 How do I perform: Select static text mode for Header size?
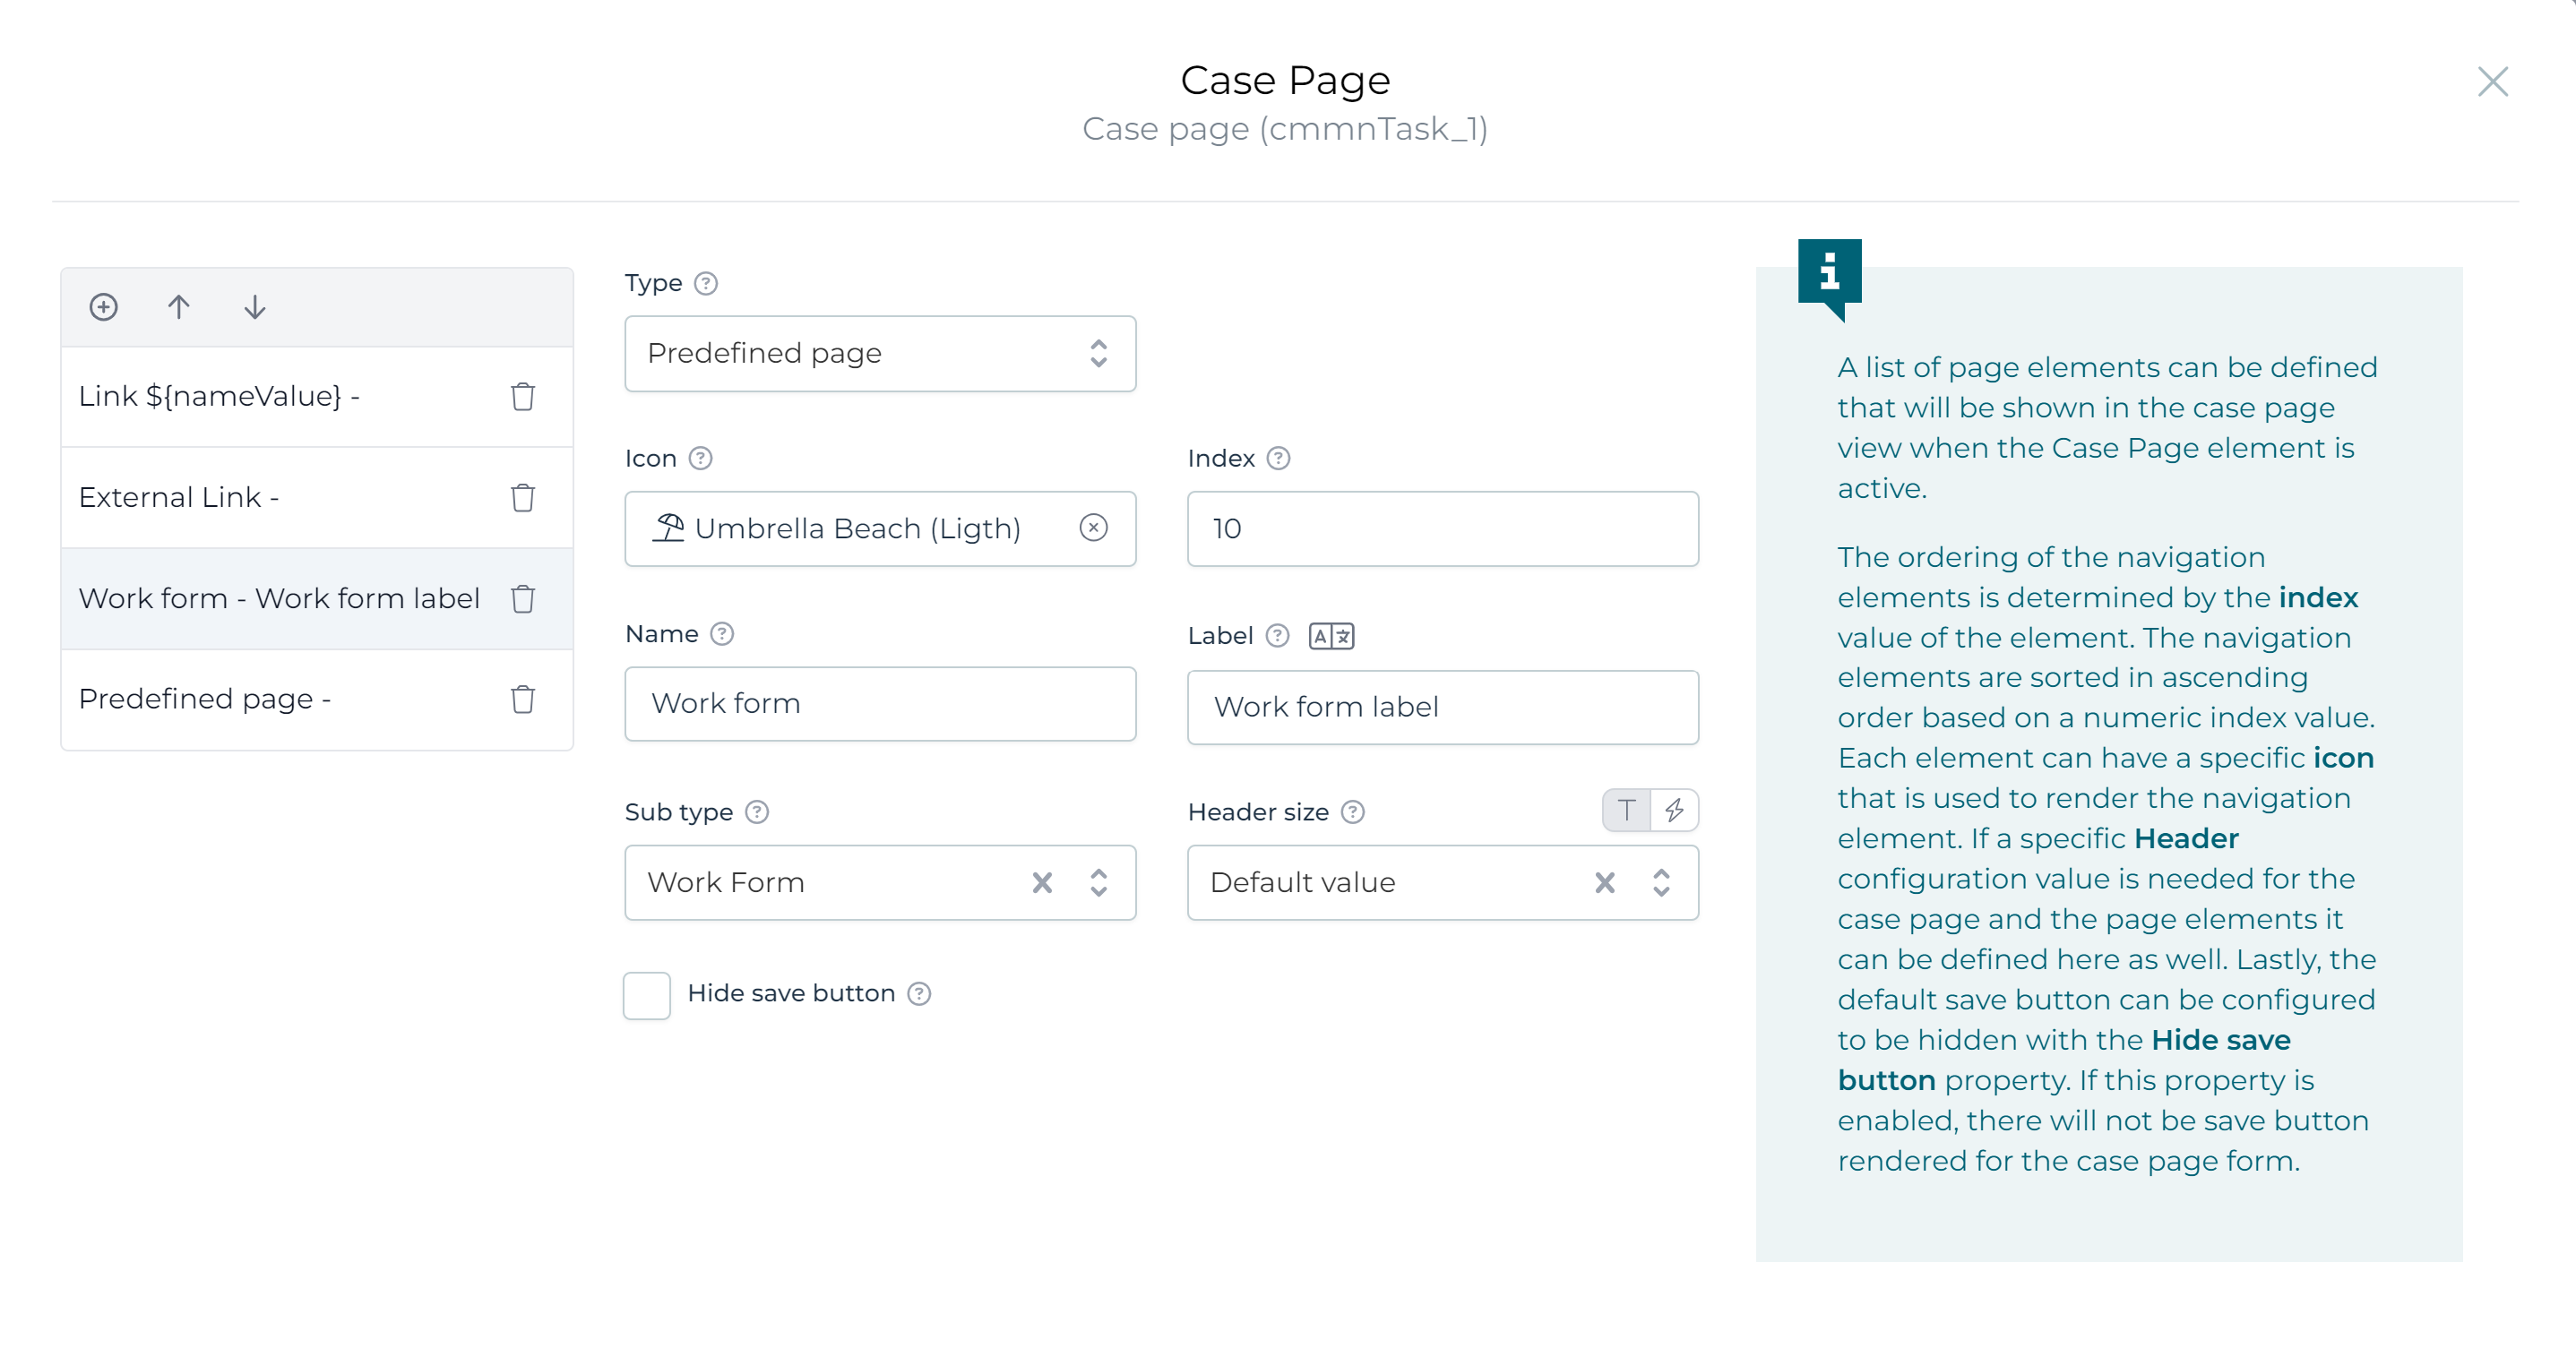[1625, 811]
